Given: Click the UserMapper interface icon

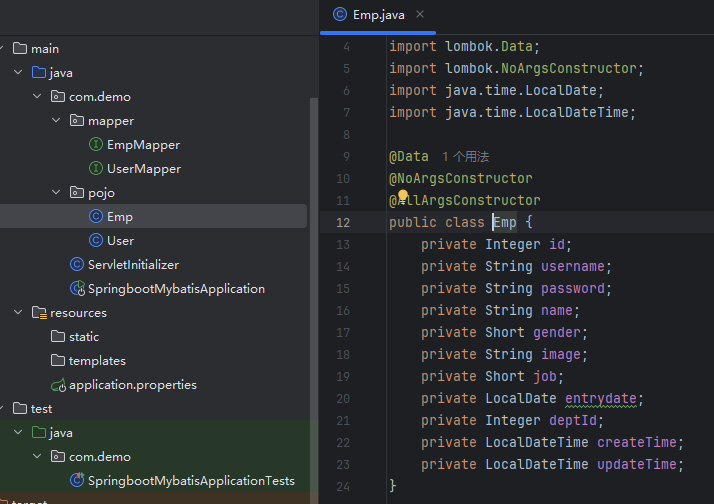Looking at the screenshot, I should tap(96, 169).
